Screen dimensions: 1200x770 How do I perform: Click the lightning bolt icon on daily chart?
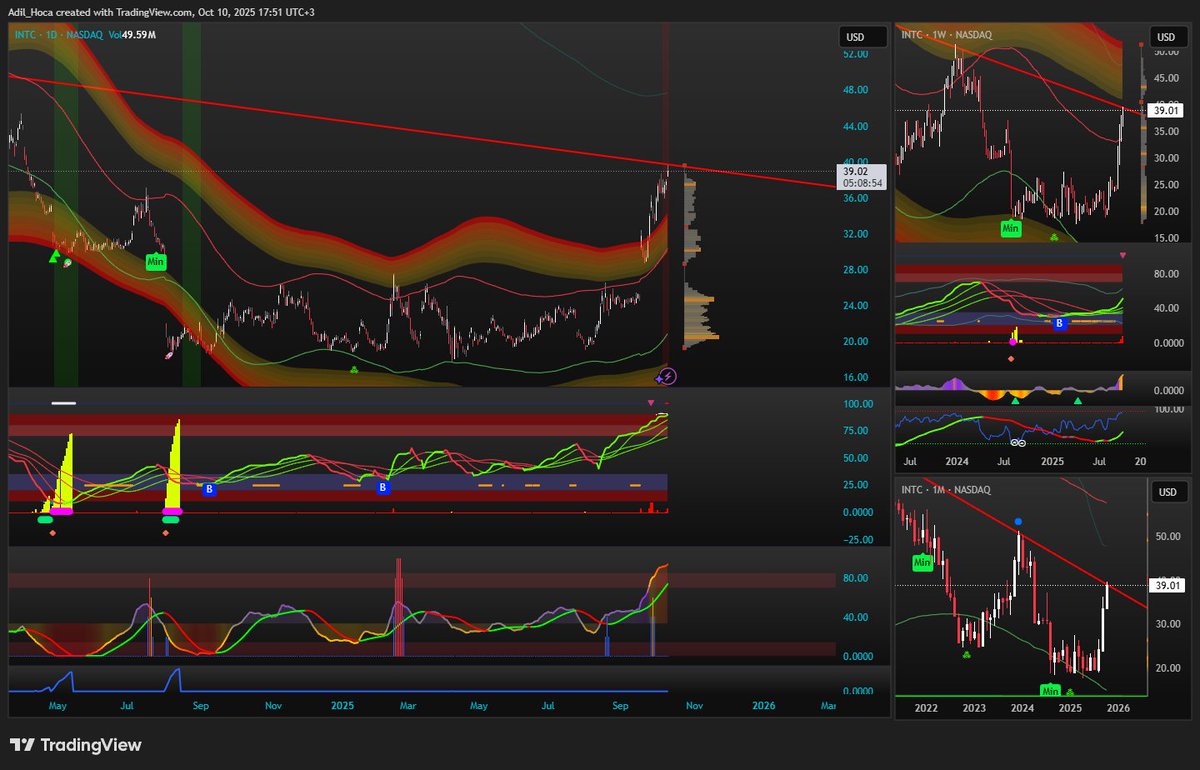point(668,376)
